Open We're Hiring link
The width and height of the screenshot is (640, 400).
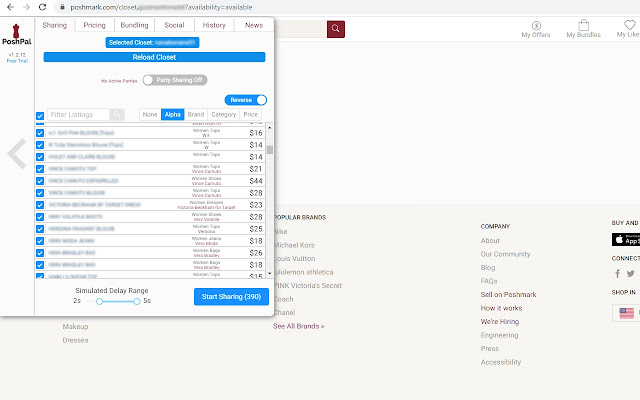point(500,322)
